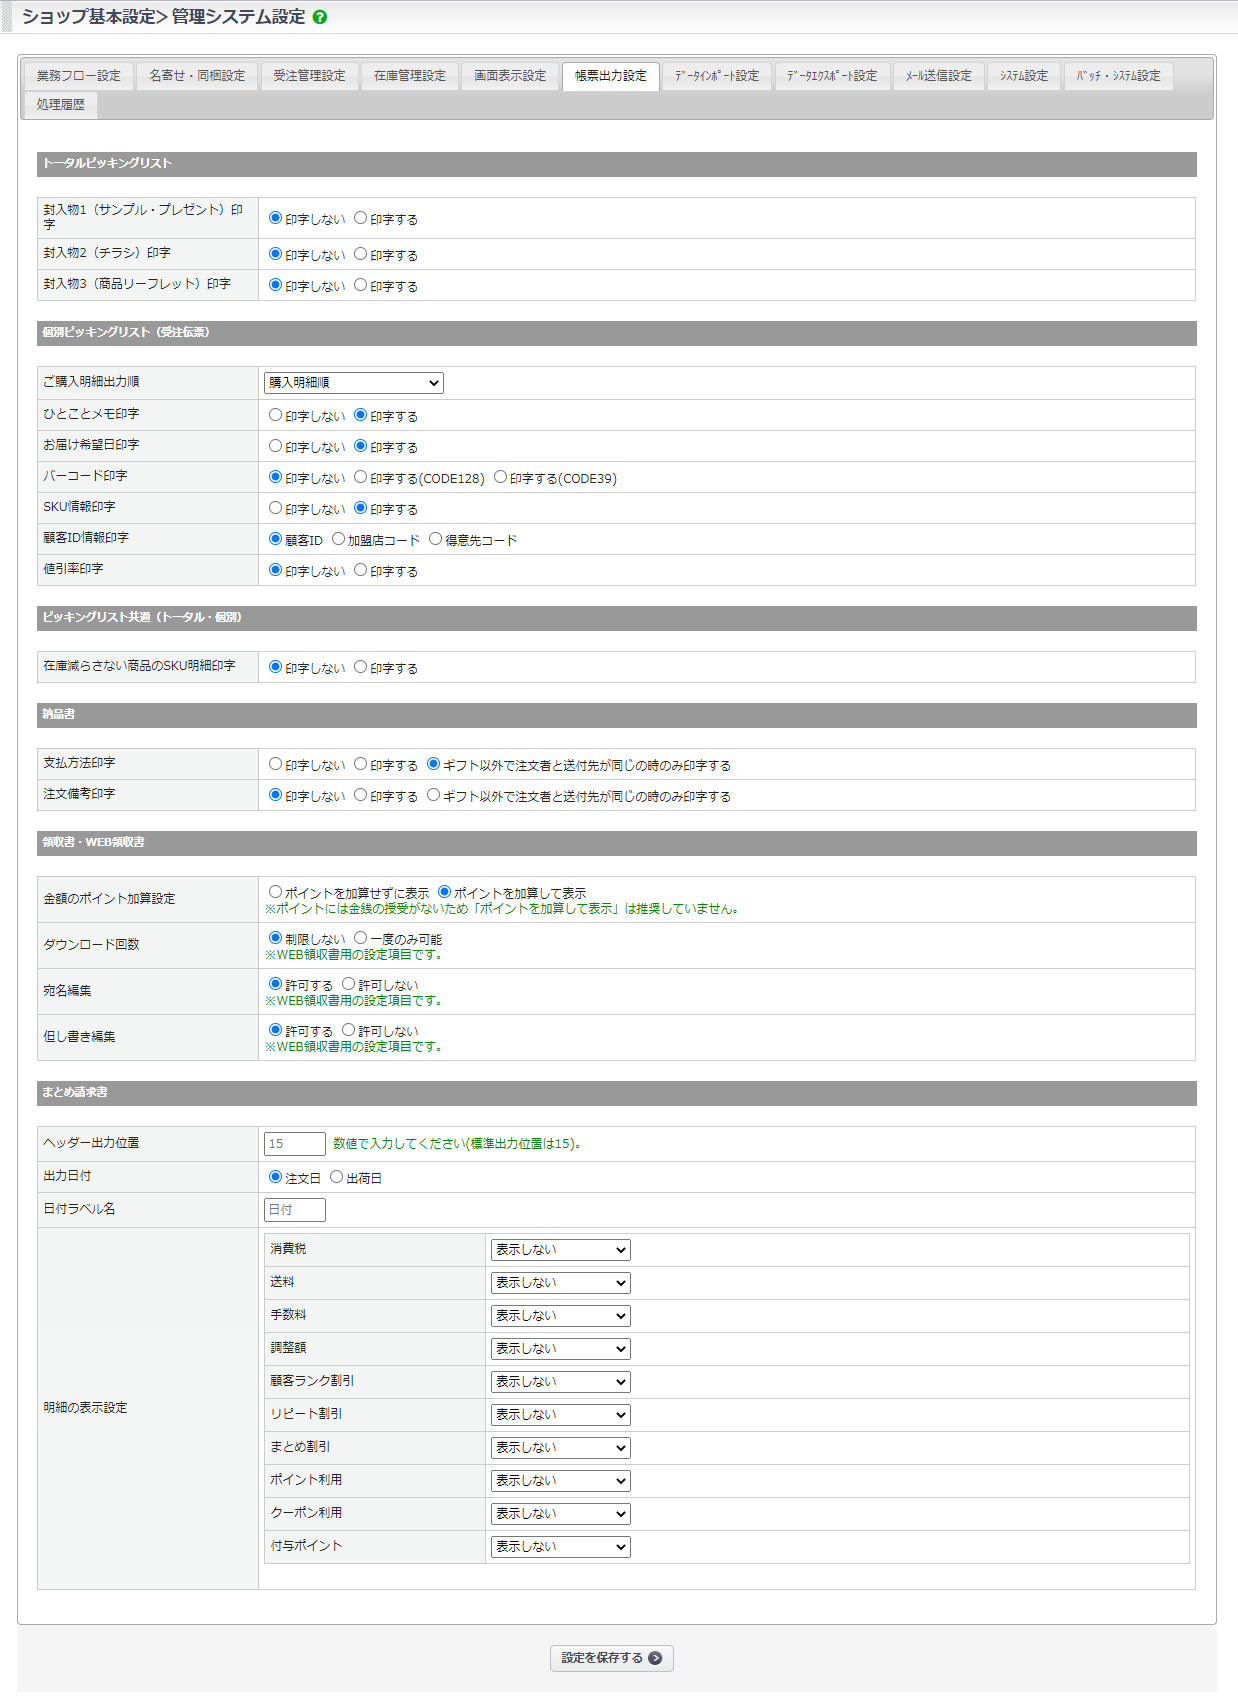The width and height of the screenshot is (1238, 1701).
Task: Select 許可しない for 宛名編集
Action: pyautogui.click(x=349, y=984)
